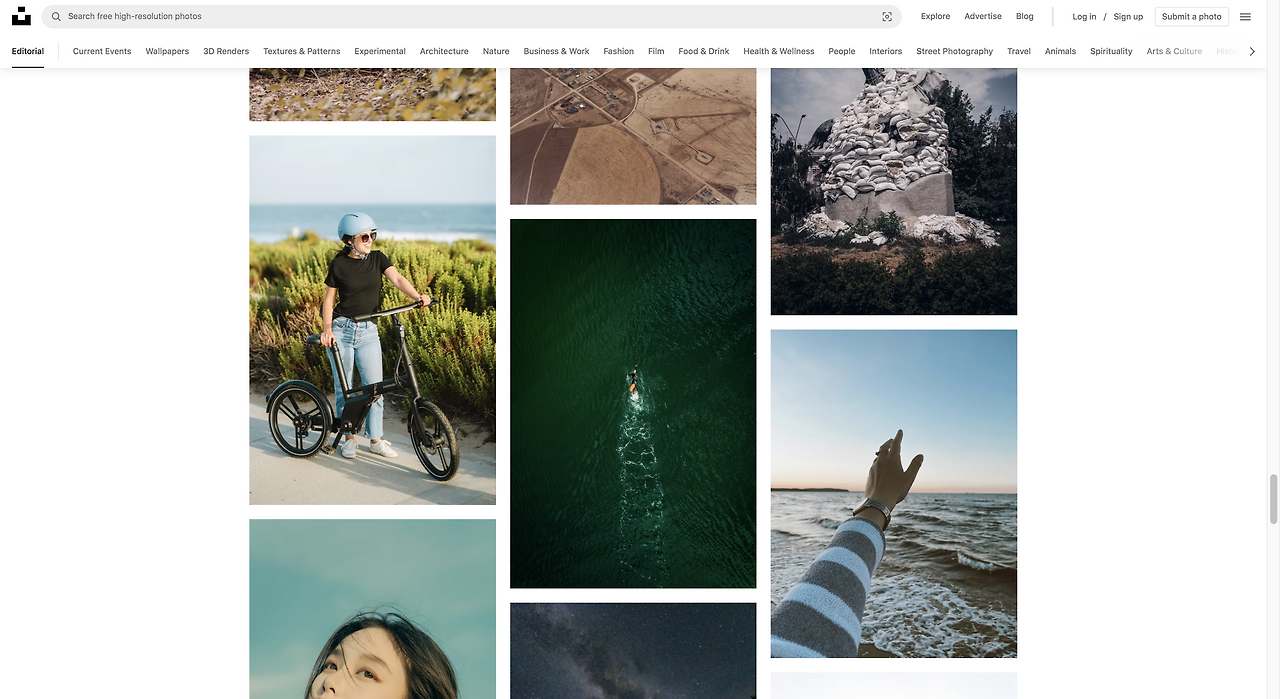The image size is (1280, 699).
Task: Select Business & Work category
Action: [557, 51]
